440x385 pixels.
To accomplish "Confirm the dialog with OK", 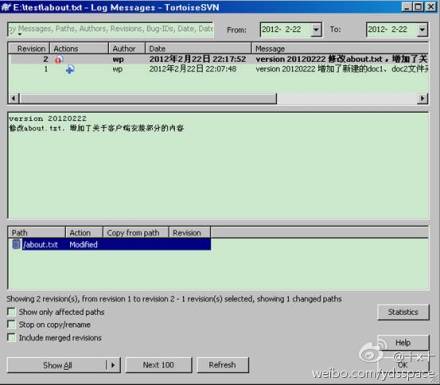I will click(x=403, y=365).
